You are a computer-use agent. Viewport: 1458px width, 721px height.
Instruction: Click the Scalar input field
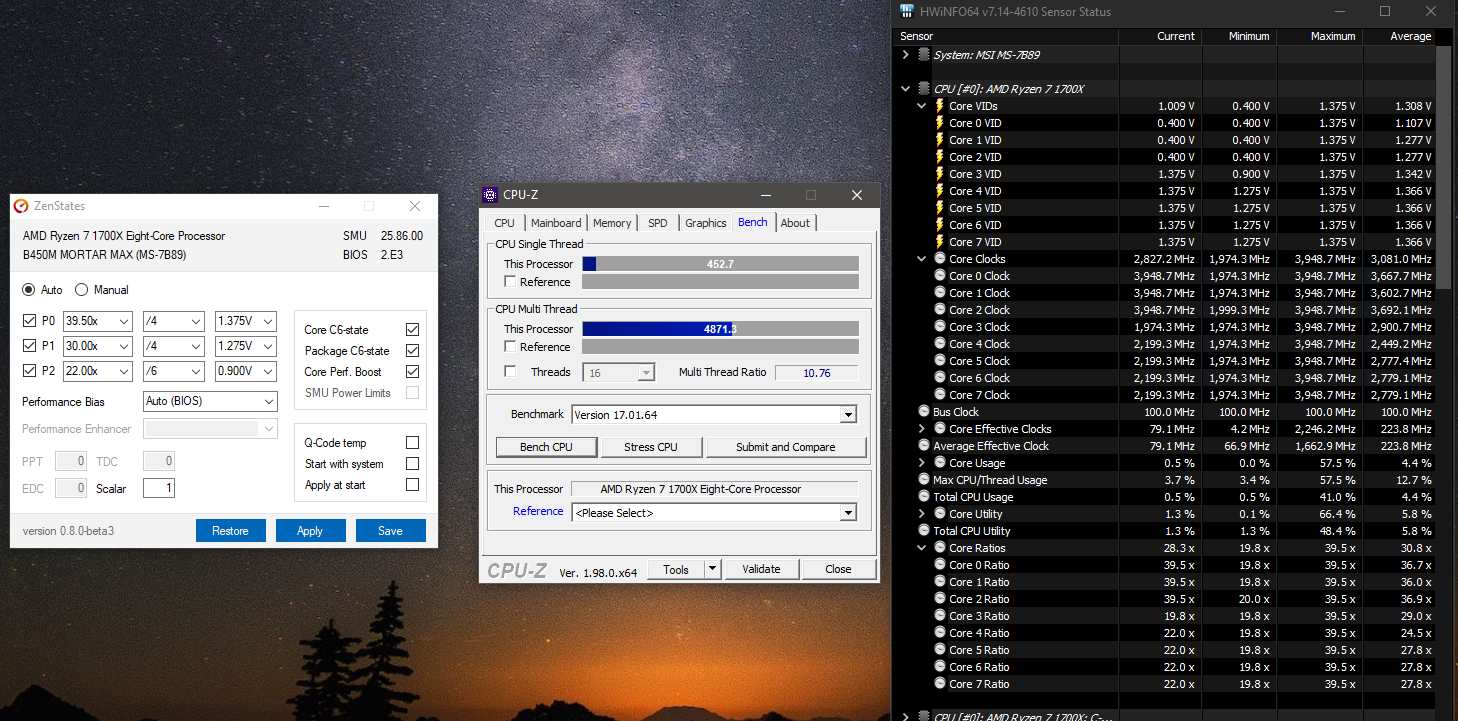159,488
